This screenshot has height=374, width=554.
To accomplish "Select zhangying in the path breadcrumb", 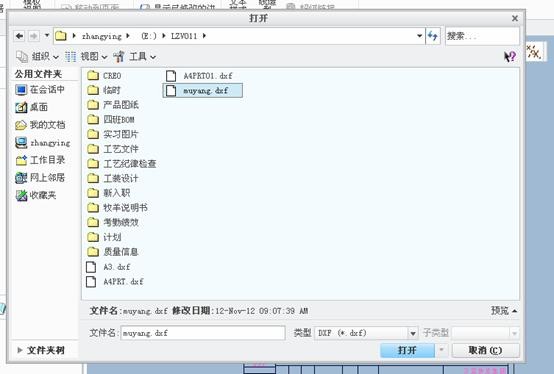I will 101,36.
